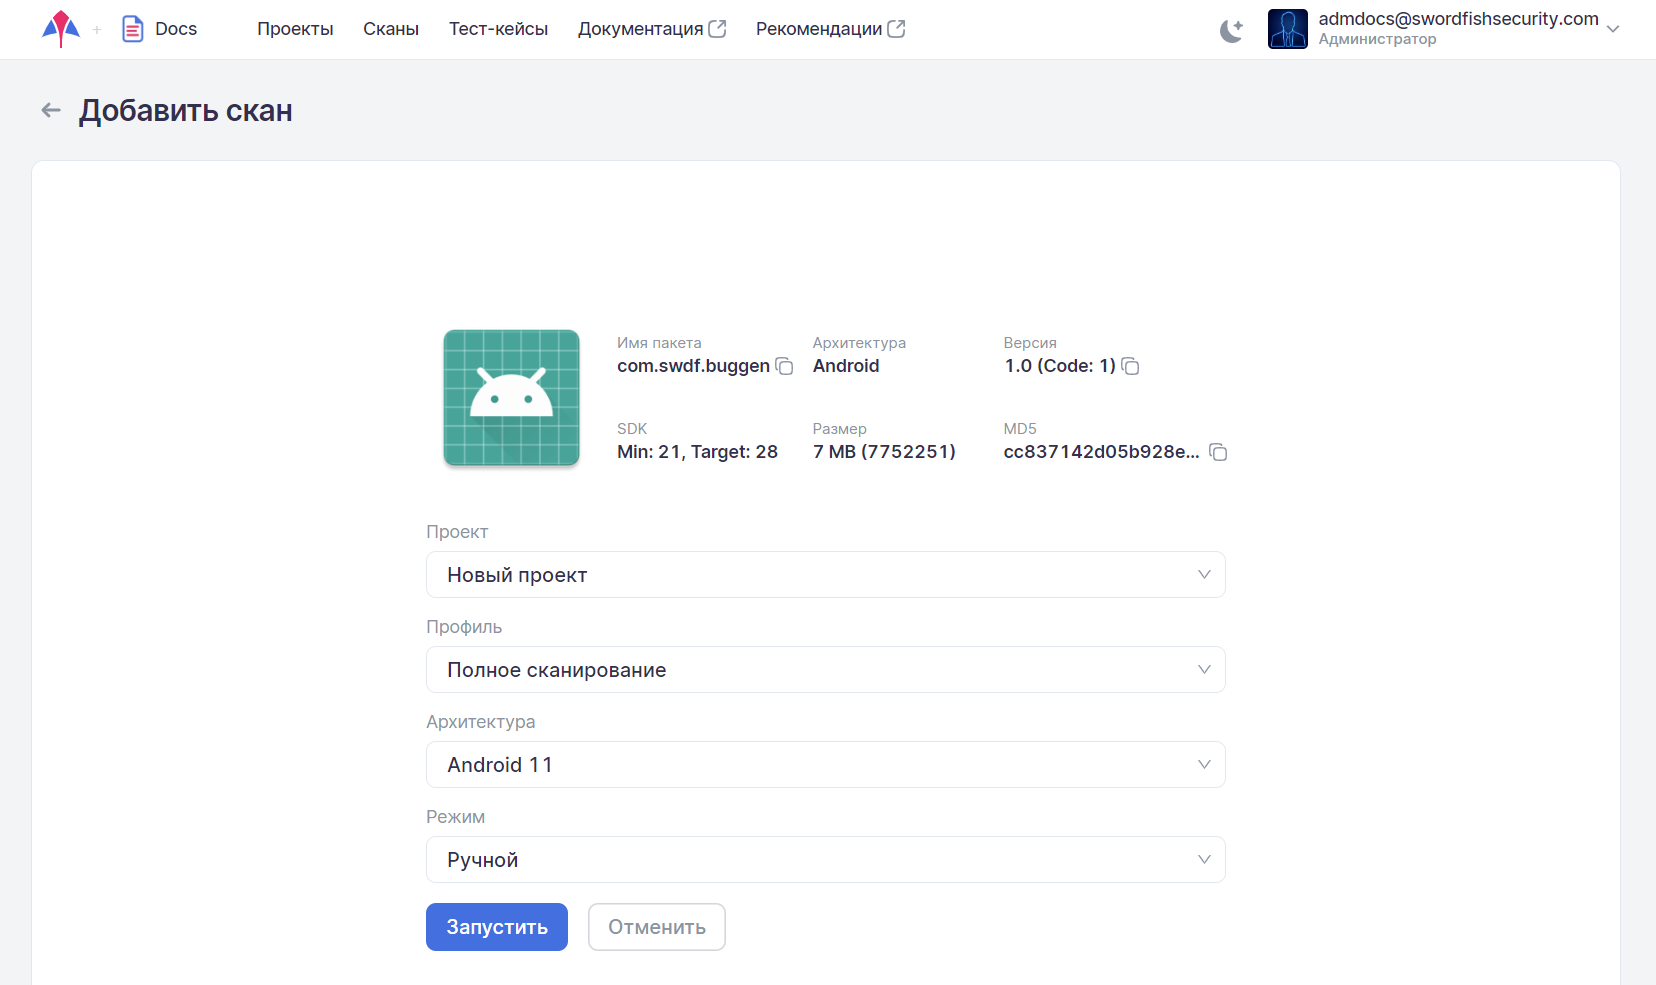Expand the user account menu chevron
The height and width of the screenshot is (985, 1656).
click(x=1613, y=29)
